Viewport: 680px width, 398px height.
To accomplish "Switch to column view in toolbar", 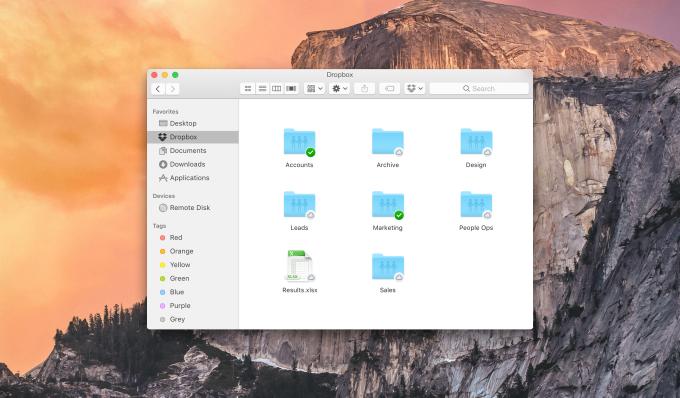I will click(x=276, y=88).
